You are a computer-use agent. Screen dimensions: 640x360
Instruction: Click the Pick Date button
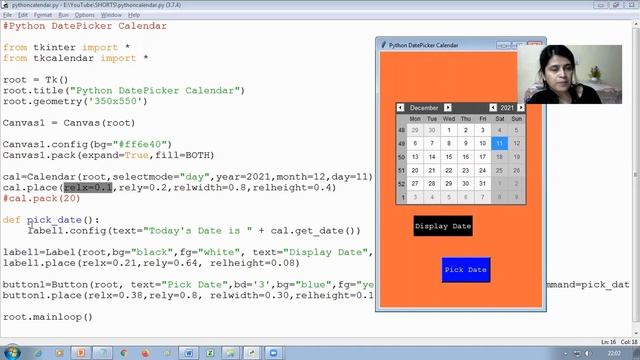point(466,270)
